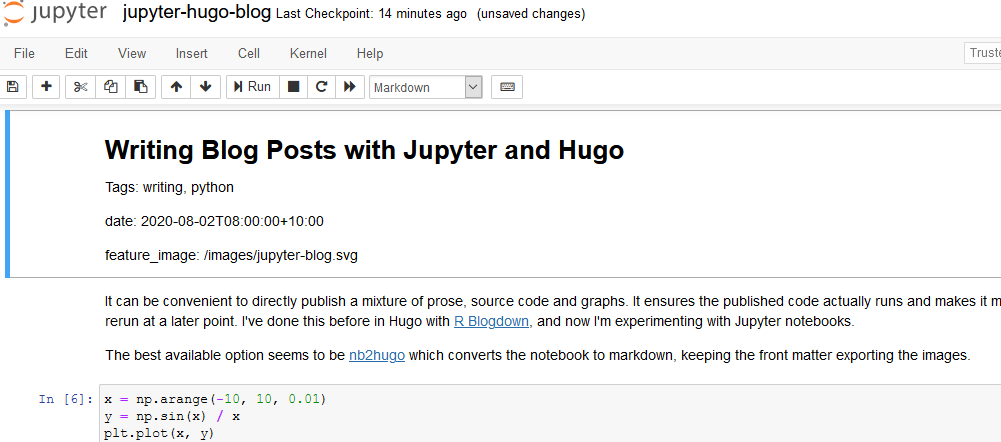Copy selected cells icon
This screenshot has width=1001, height=442.
click(x=111, y=87)
